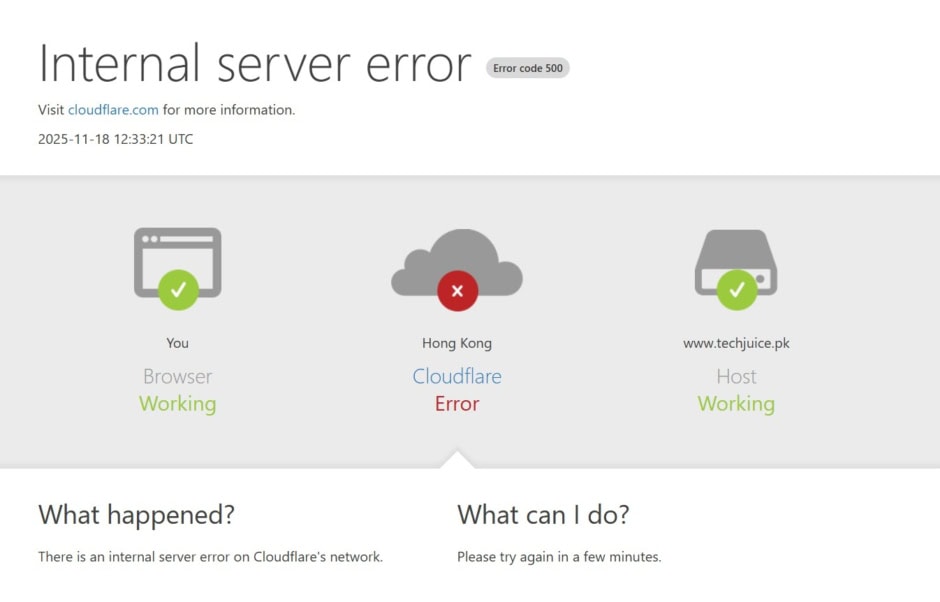The image size is (940, 602).
Task: Expand the 'What can I do?' section
Action: (543, 515)
